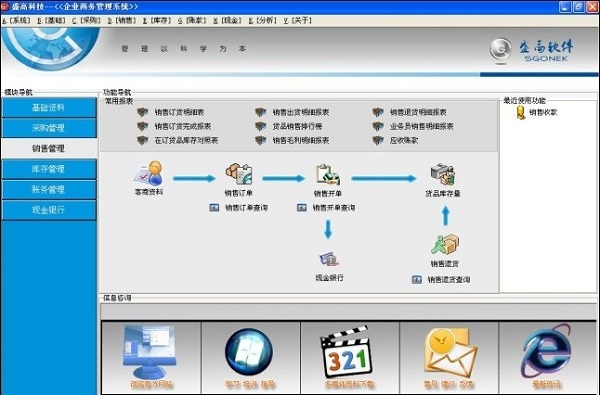Open the 销售退货 returns icon
Image resolution: width=600 pixels, height=395 pixels.
click(445, 245)
